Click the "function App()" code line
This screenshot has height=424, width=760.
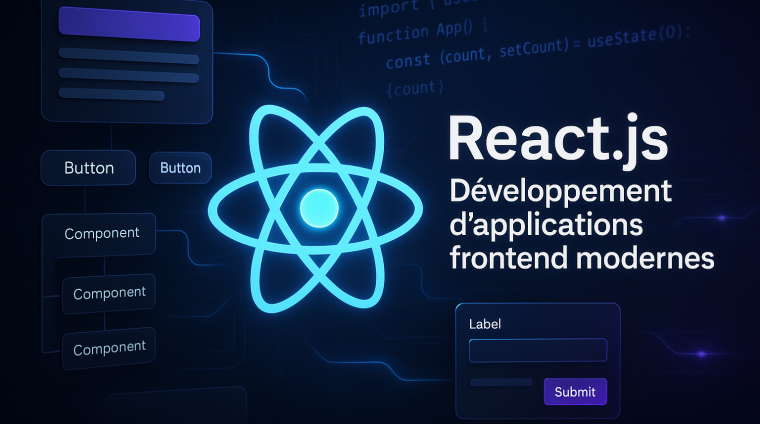[423, 31]
